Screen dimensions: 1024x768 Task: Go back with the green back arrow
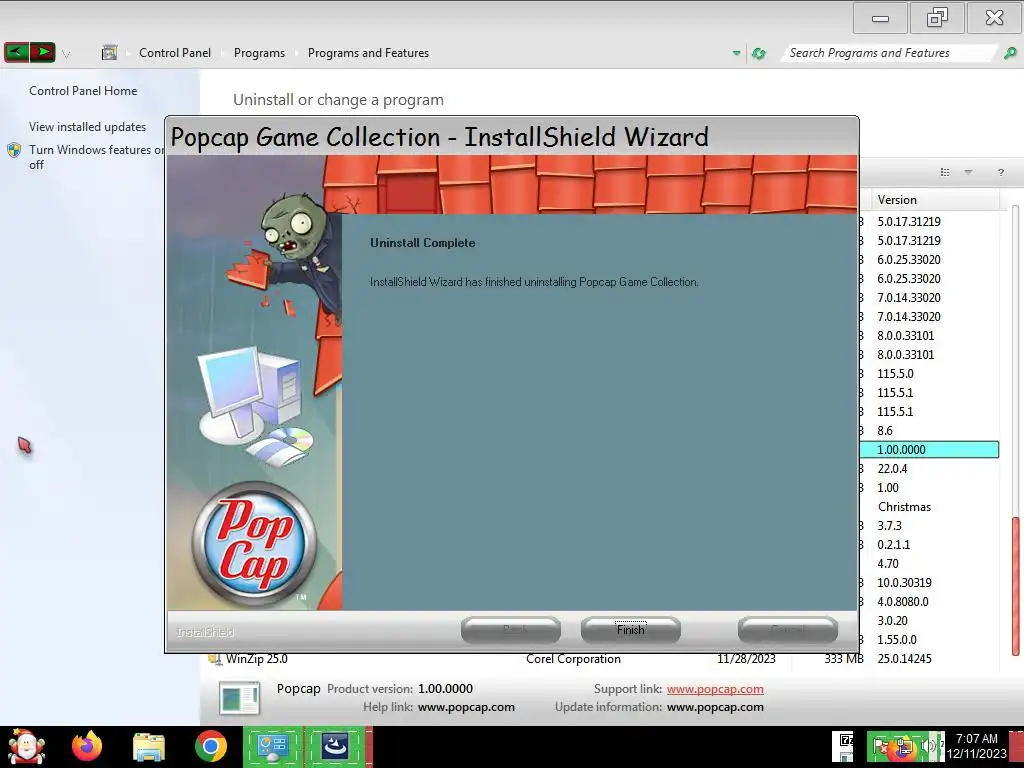pos(17,52)
